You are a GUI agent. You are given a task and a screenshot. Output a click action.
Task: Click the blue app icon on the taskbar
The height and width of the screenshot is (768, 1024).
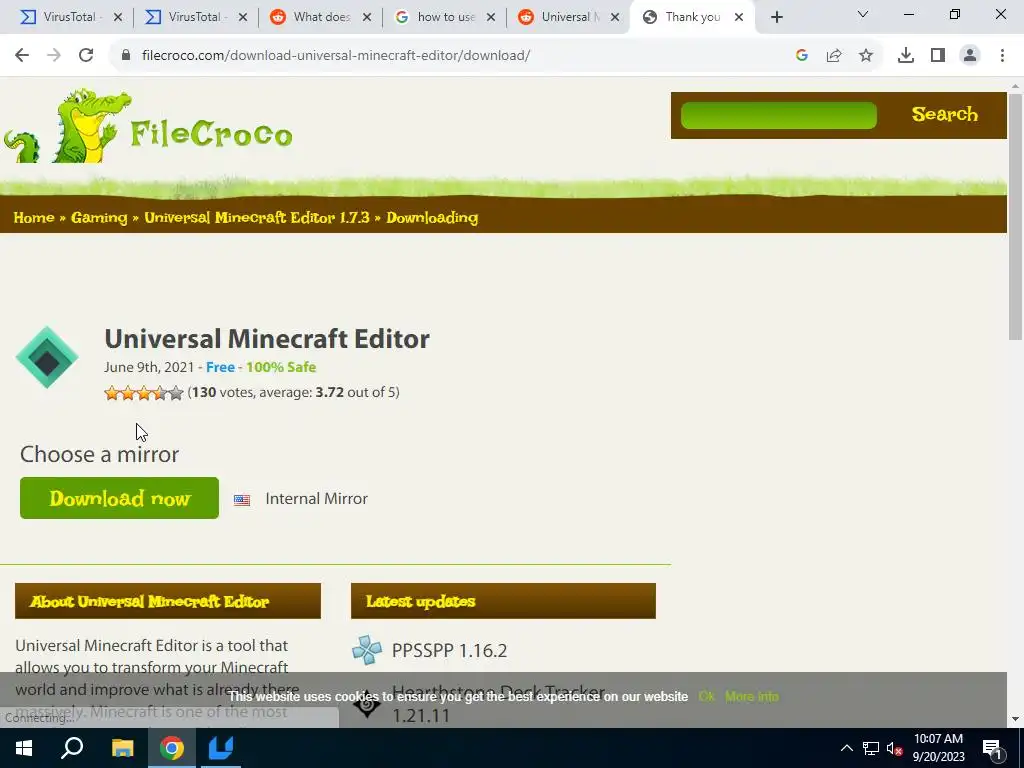tap(221, 748)
